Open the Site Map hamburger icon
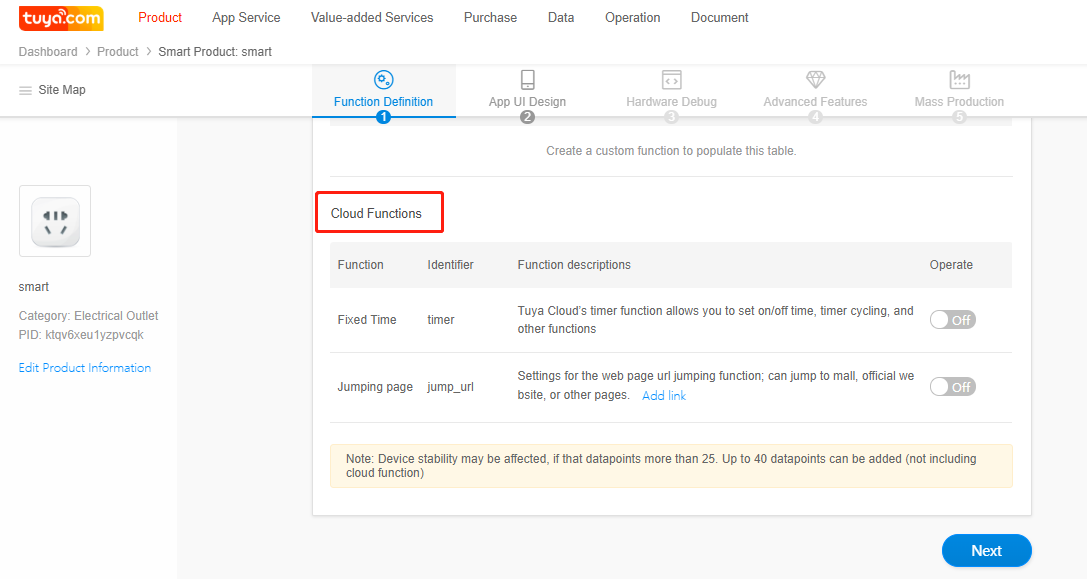The width and height of the screenshot is (1087, 579). coord(26,90)
